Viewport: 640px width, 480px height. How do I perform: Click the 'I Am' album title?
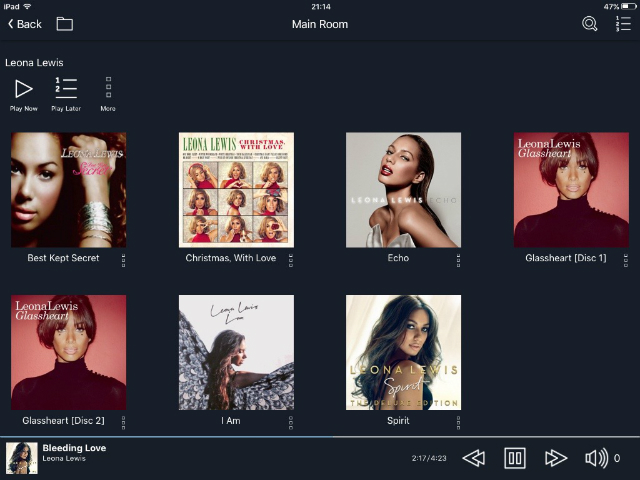(x=231, y=420)
